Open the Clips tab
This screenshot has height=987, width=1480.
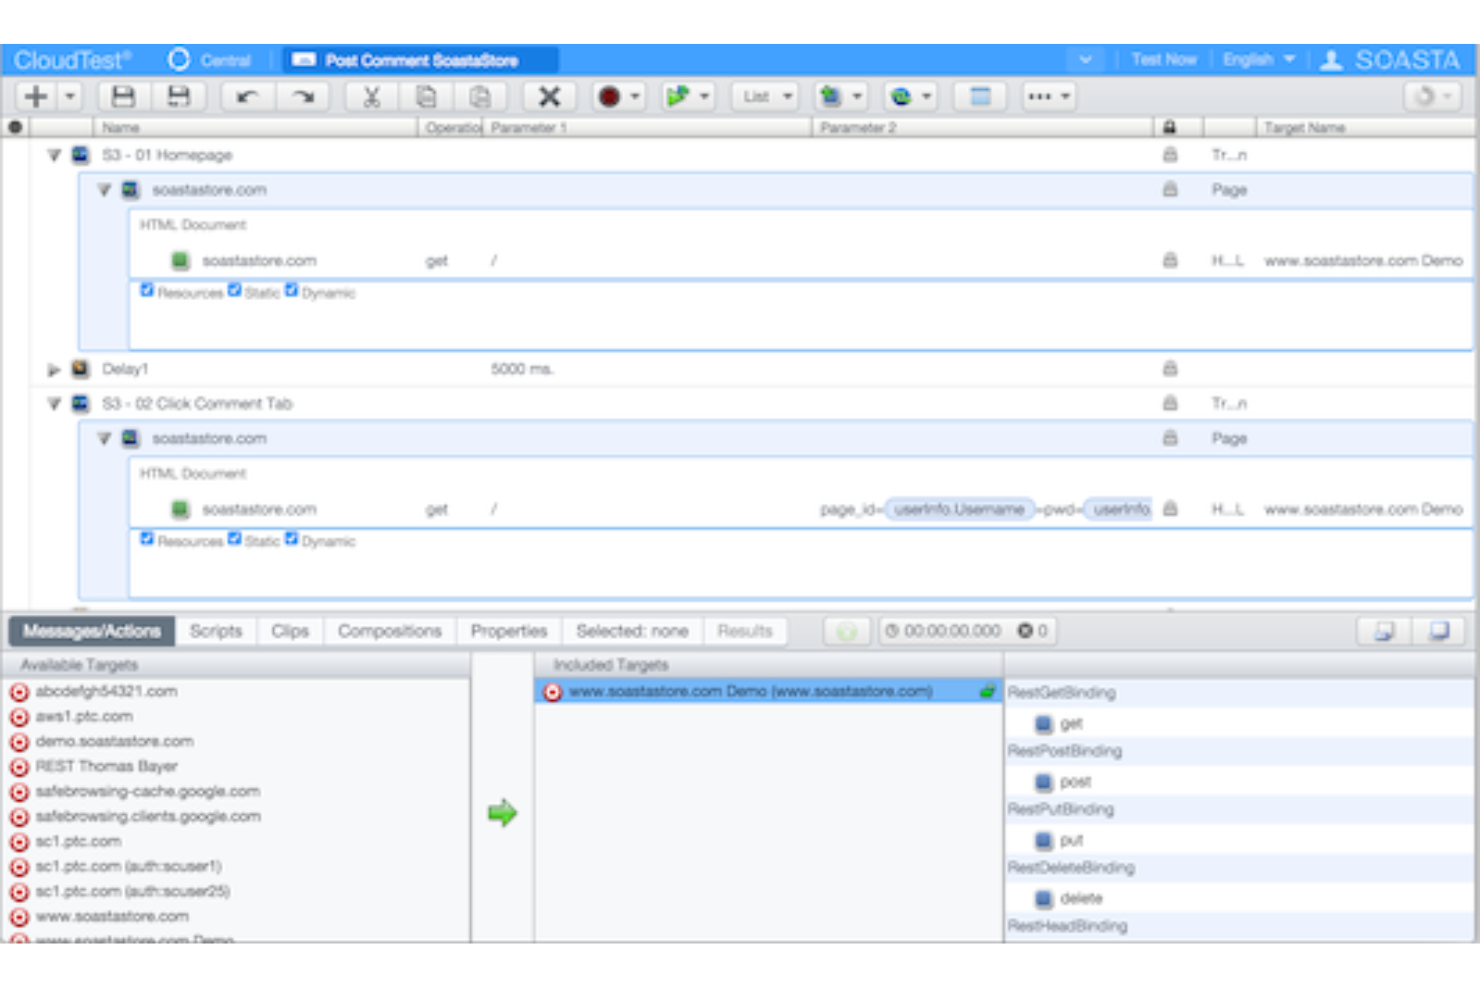(290, 631)
